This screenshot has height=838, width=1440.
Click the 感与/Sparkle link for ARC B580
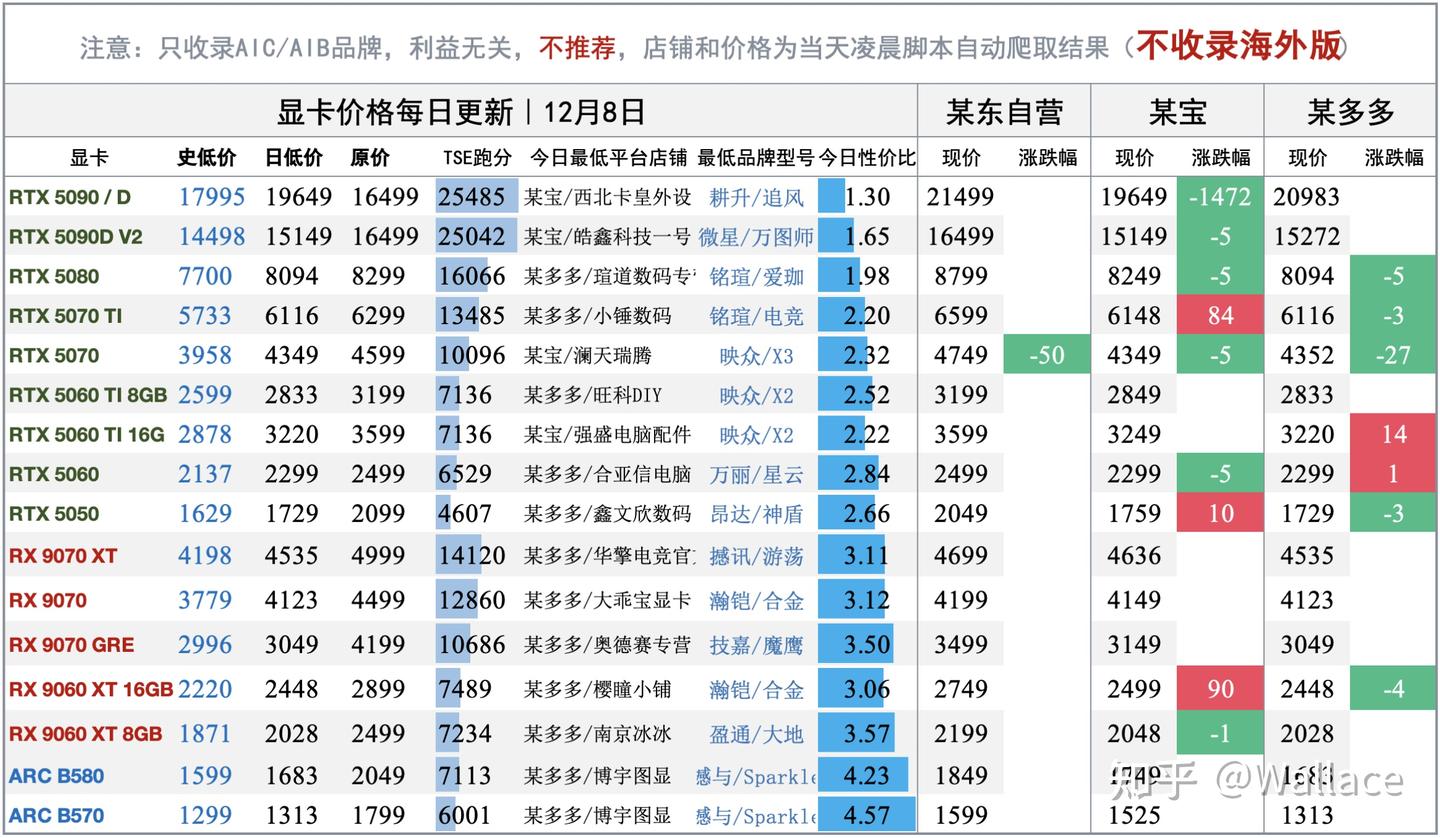coord(756,774)
